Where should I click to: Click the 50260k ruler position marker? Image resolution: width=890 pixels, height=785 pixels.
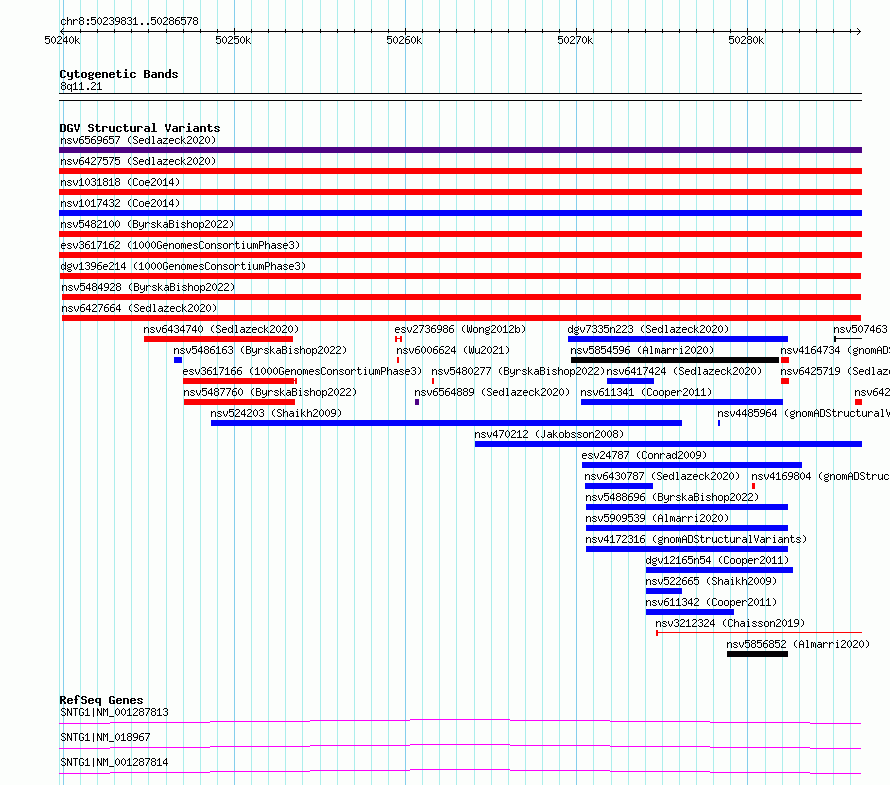(x=404, y=40)
